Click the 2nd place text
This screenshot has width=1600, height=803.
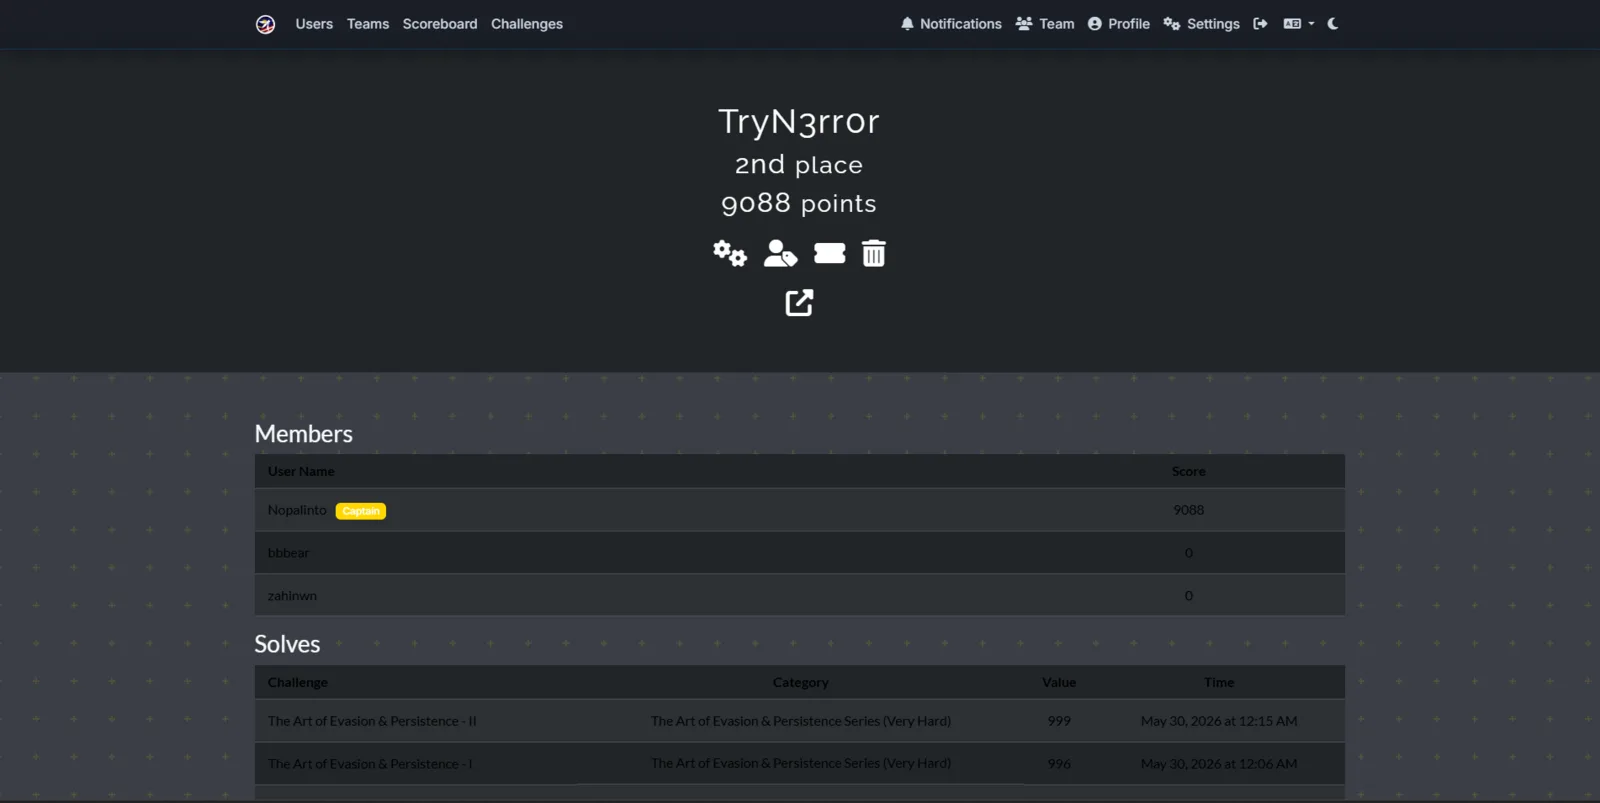tap(799, 164)
